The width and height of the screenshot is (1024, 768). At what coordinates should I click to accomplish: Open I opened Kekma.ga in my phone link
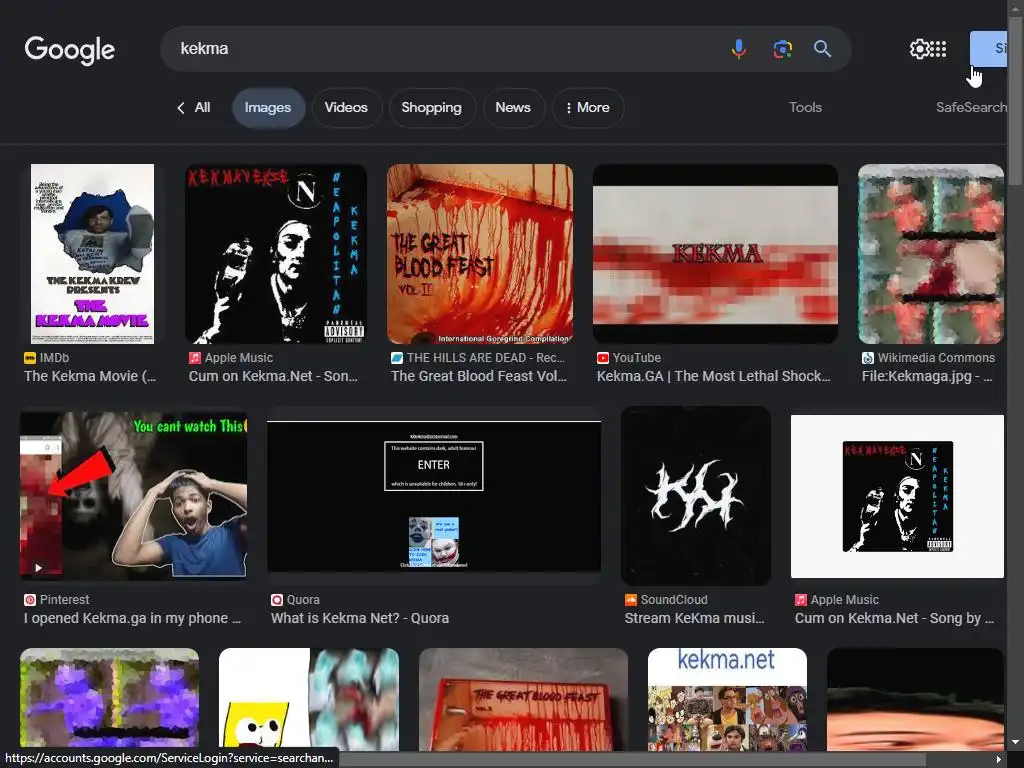[x=133, y=618]
